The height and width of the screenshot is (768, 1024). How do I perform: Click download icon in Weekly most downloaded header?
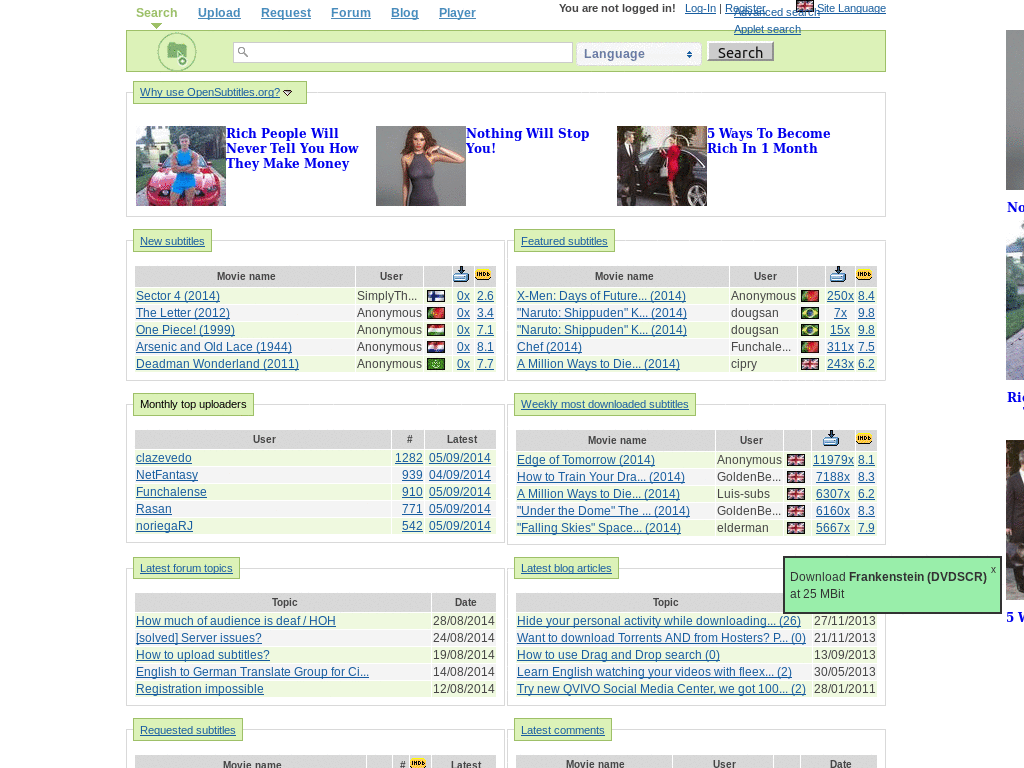[x=831, y=438]
